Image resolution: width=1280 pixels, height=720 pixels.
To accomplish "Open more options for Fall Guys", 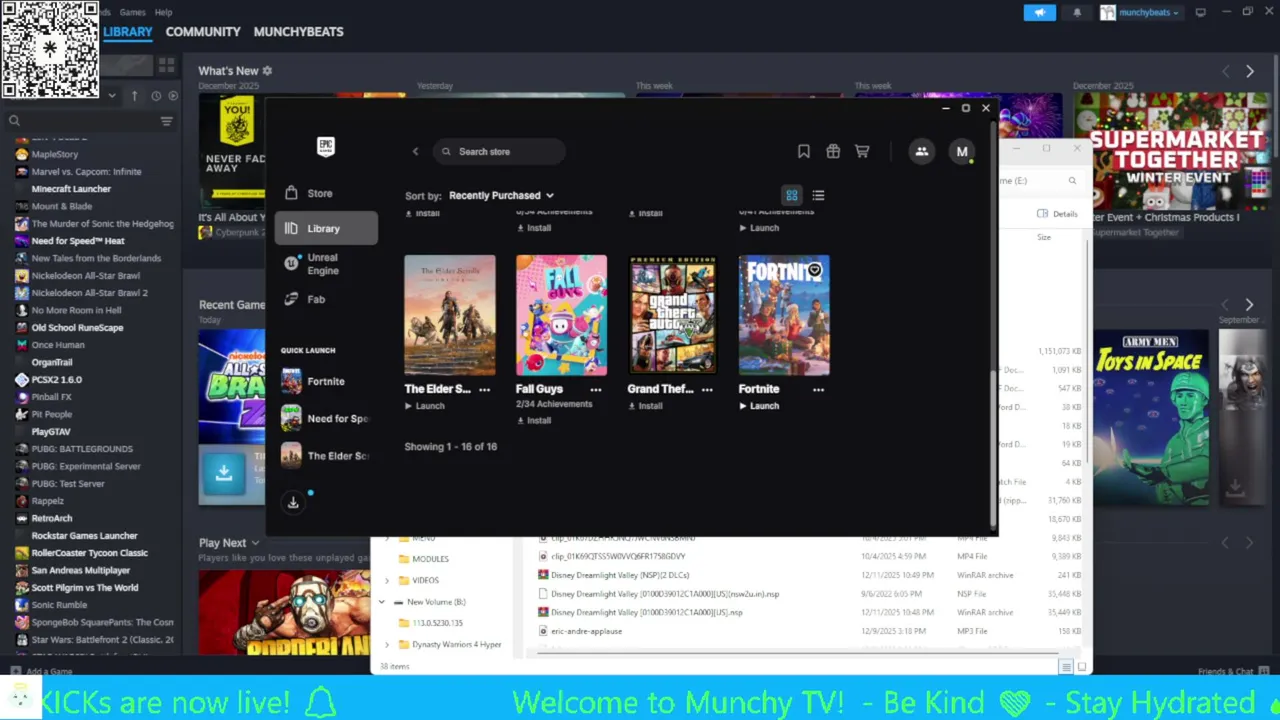I will (x=596, y=389).
